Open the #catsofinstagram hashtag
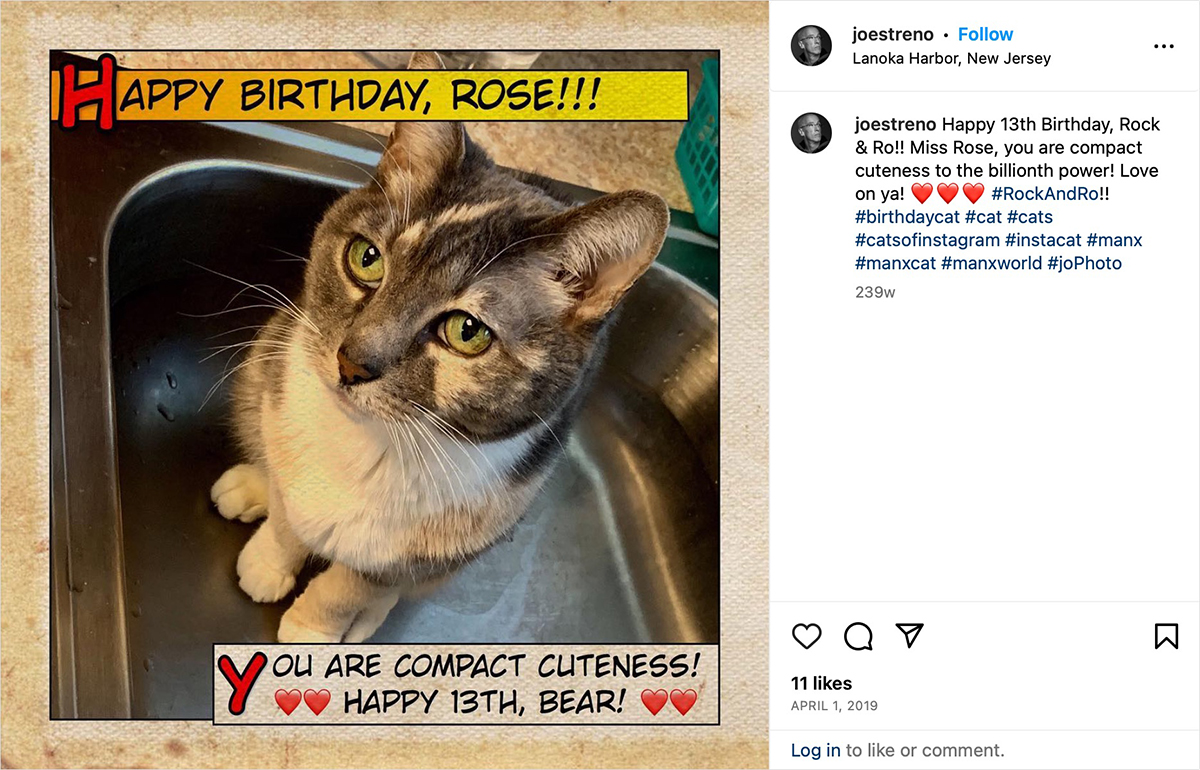1200x770 pixels. [x=927, y=240]
